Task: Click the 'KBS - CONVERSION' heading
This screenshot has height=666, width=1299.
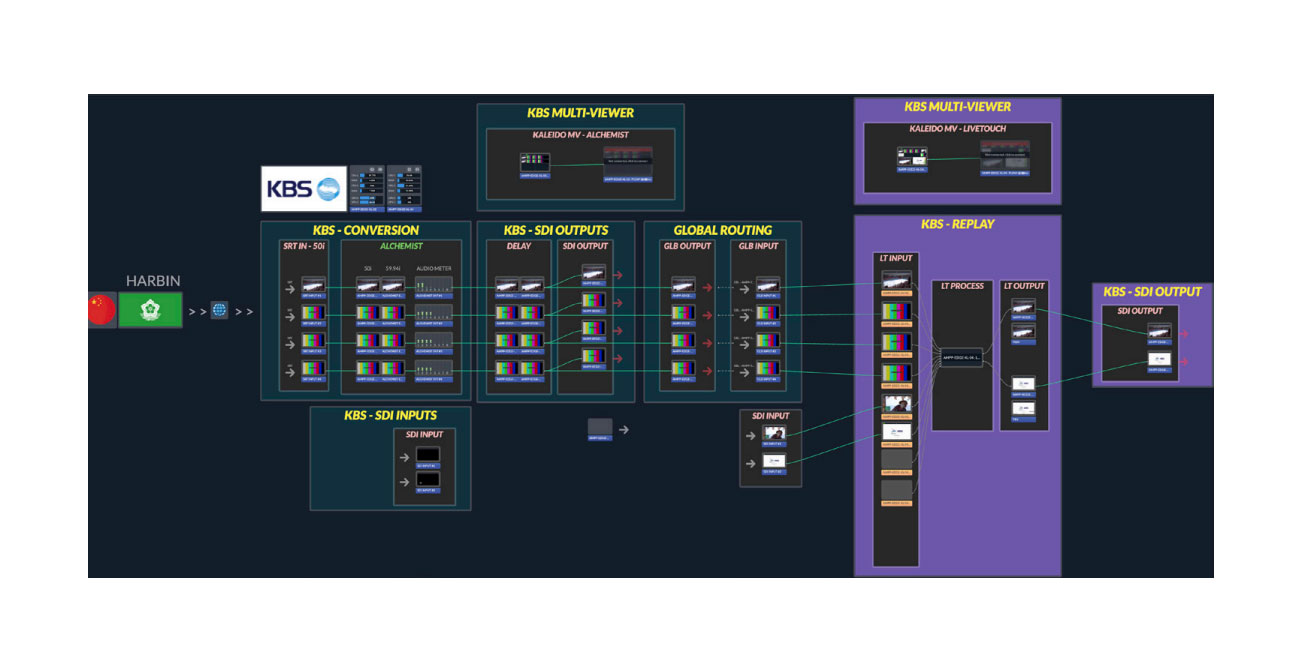Action: pos(366,230)
